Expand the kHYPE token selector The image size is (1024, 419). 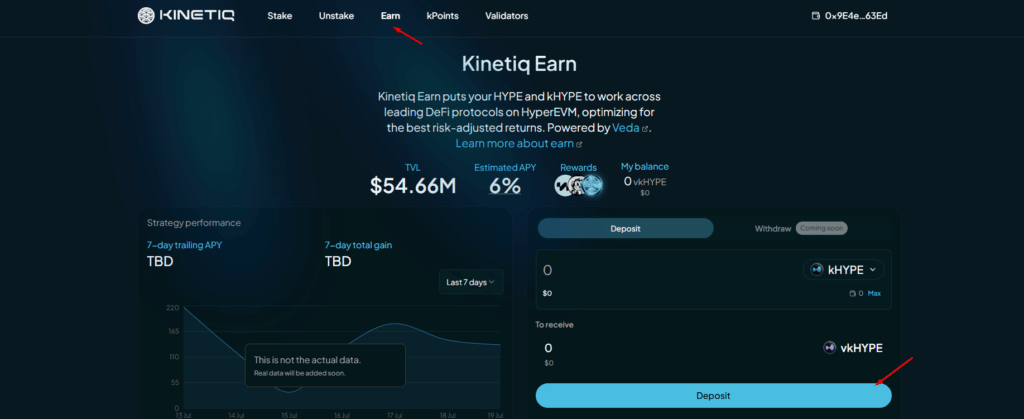[x=843, y=270]
